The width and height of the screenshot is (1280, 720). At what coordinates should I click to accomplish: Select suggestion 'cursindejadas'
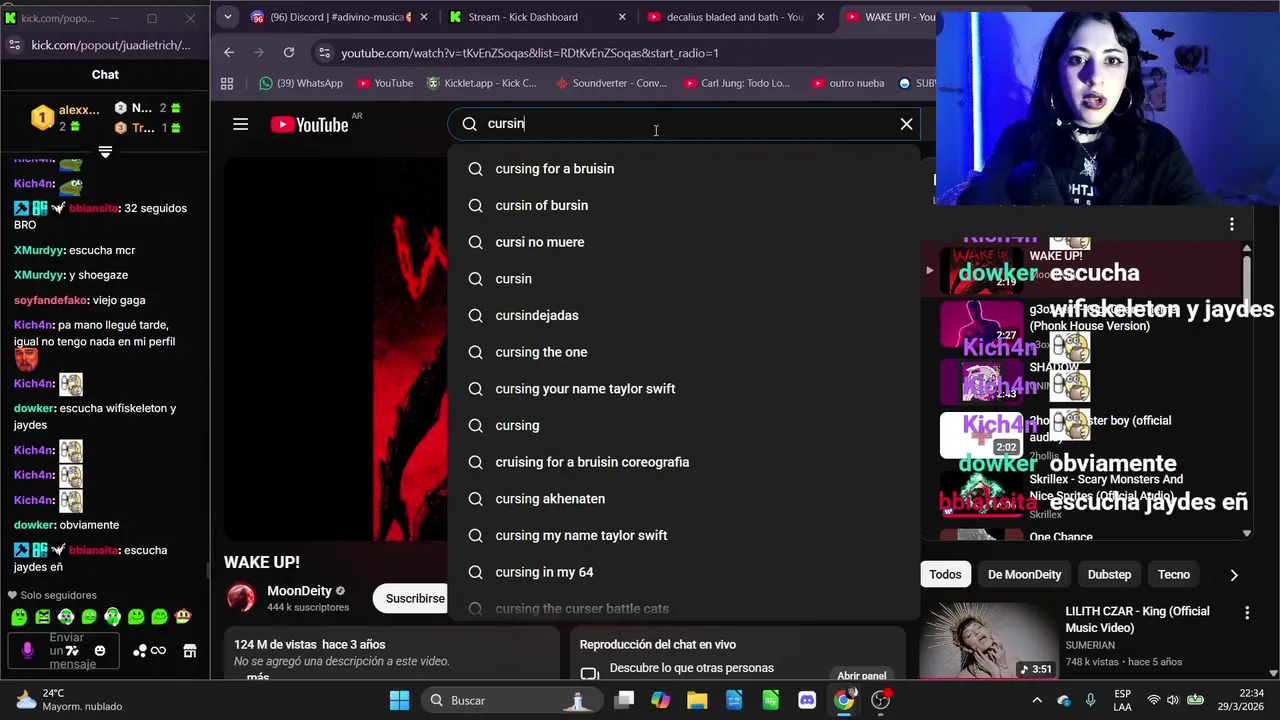click(683, 315)
